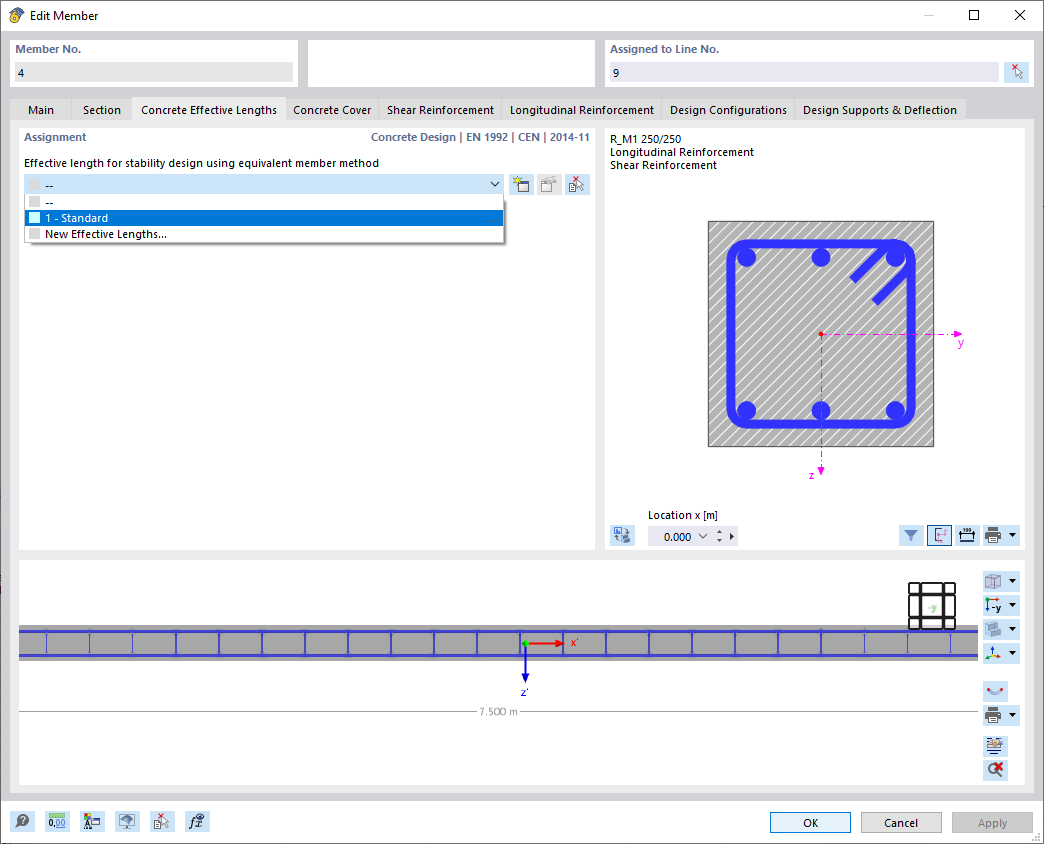Open member view print options arrow
Viewport: 1044px width, 844px height.
click(1012, 716)
